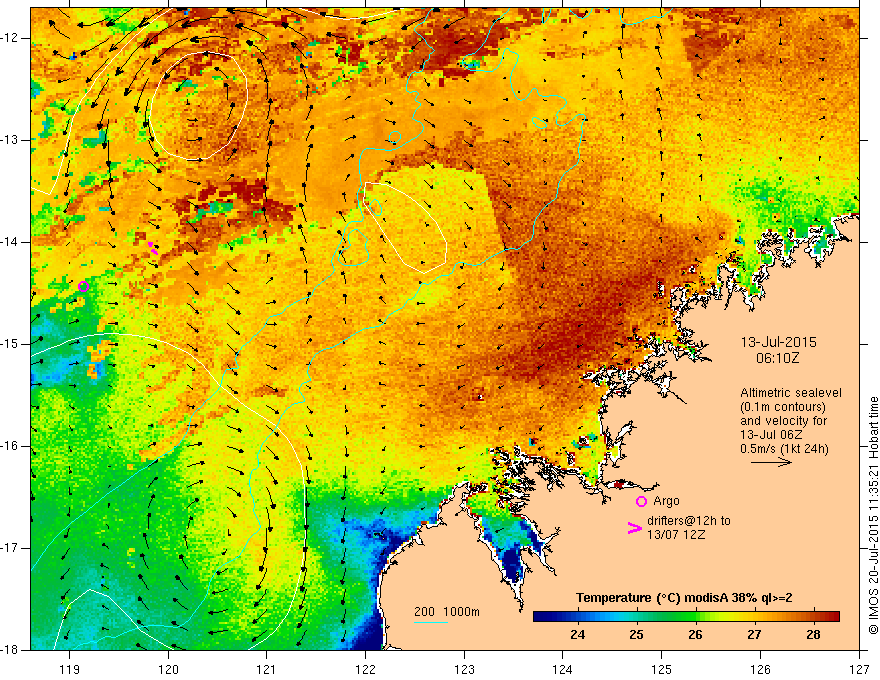Click the colorbar tick label 25
The width and height of the screenshot is (880, 680).
(x=636, y=635)
